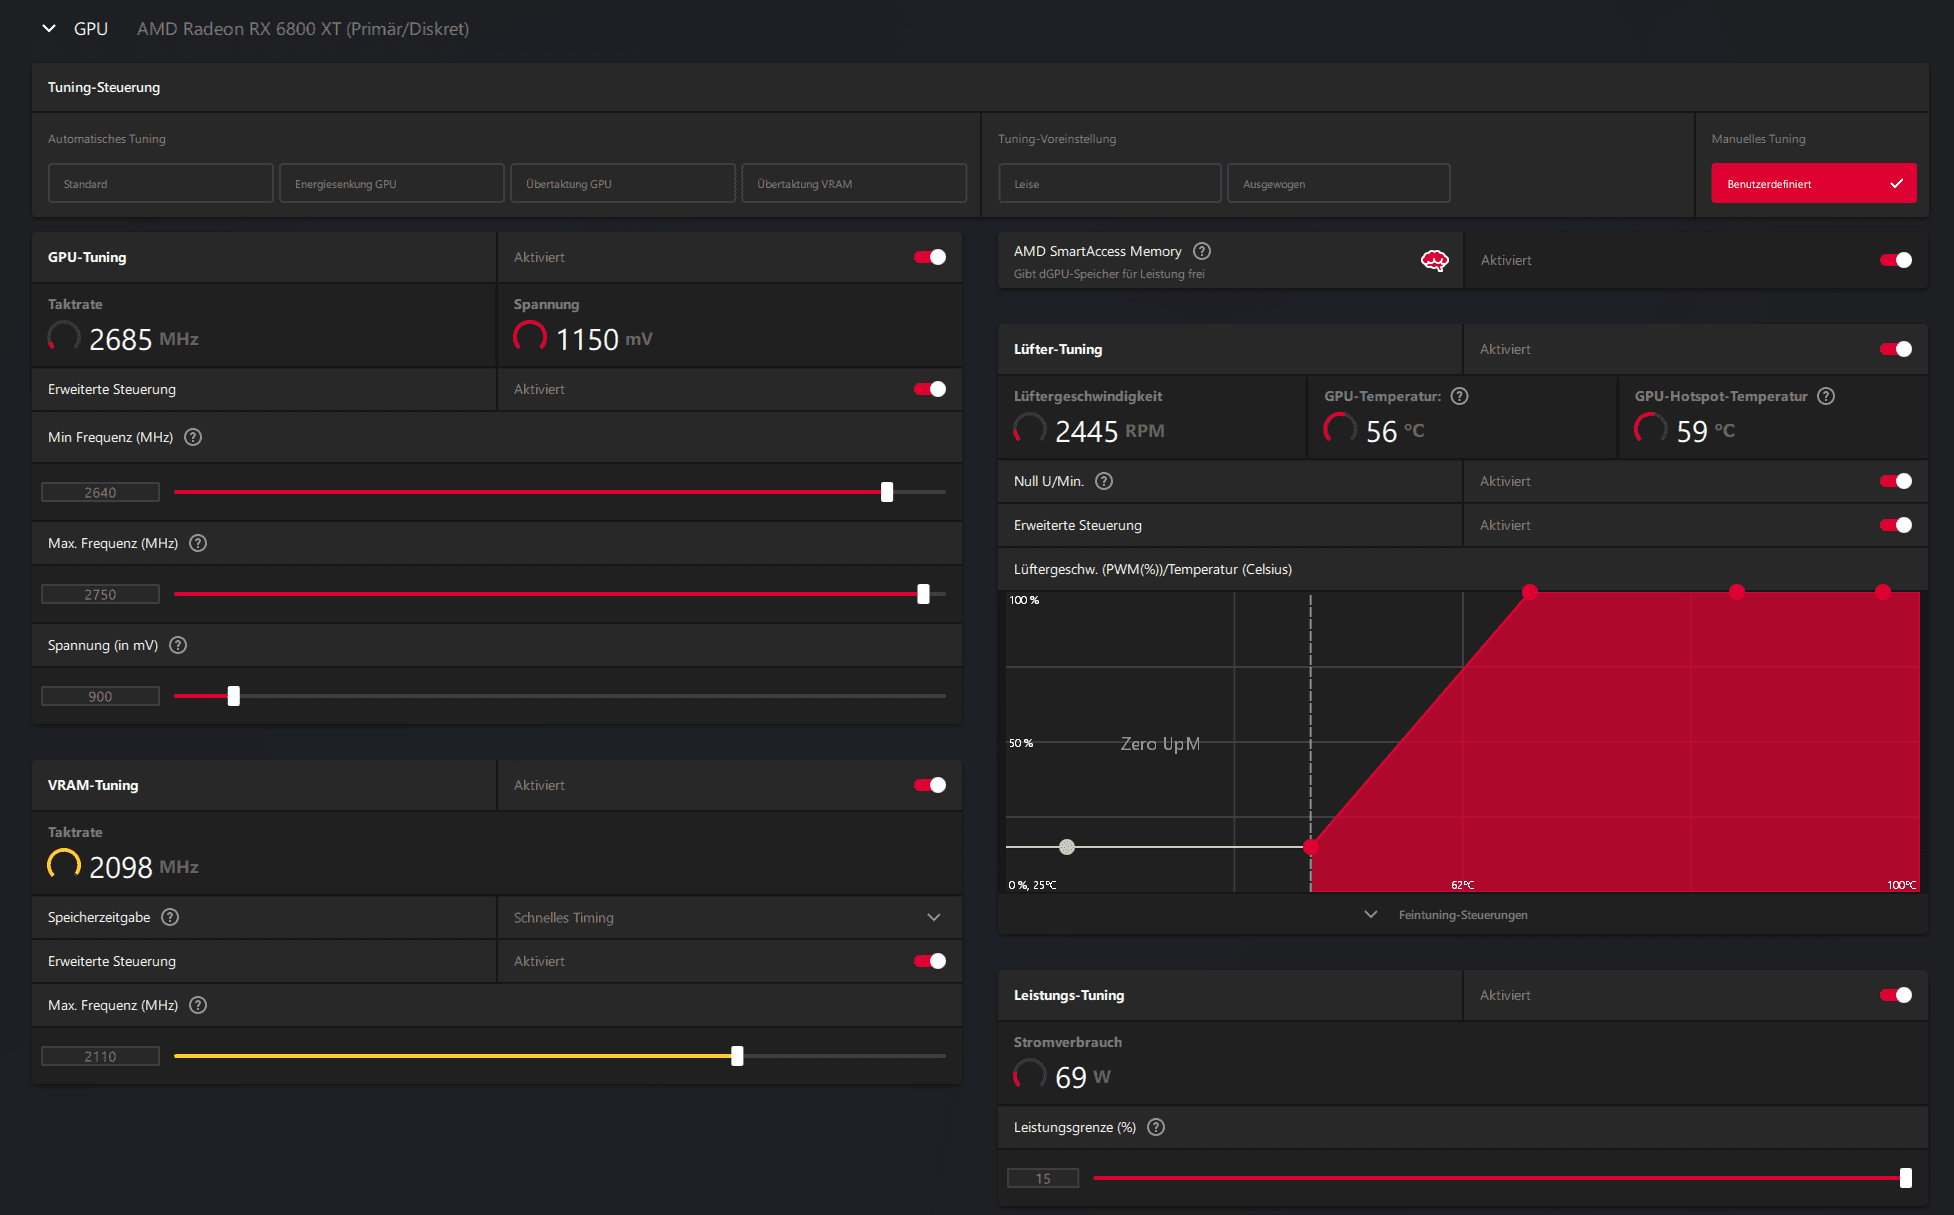Click the Spannung (in mV) slider handle
The image size is (1954, 1215).
[x=233, y=696]
